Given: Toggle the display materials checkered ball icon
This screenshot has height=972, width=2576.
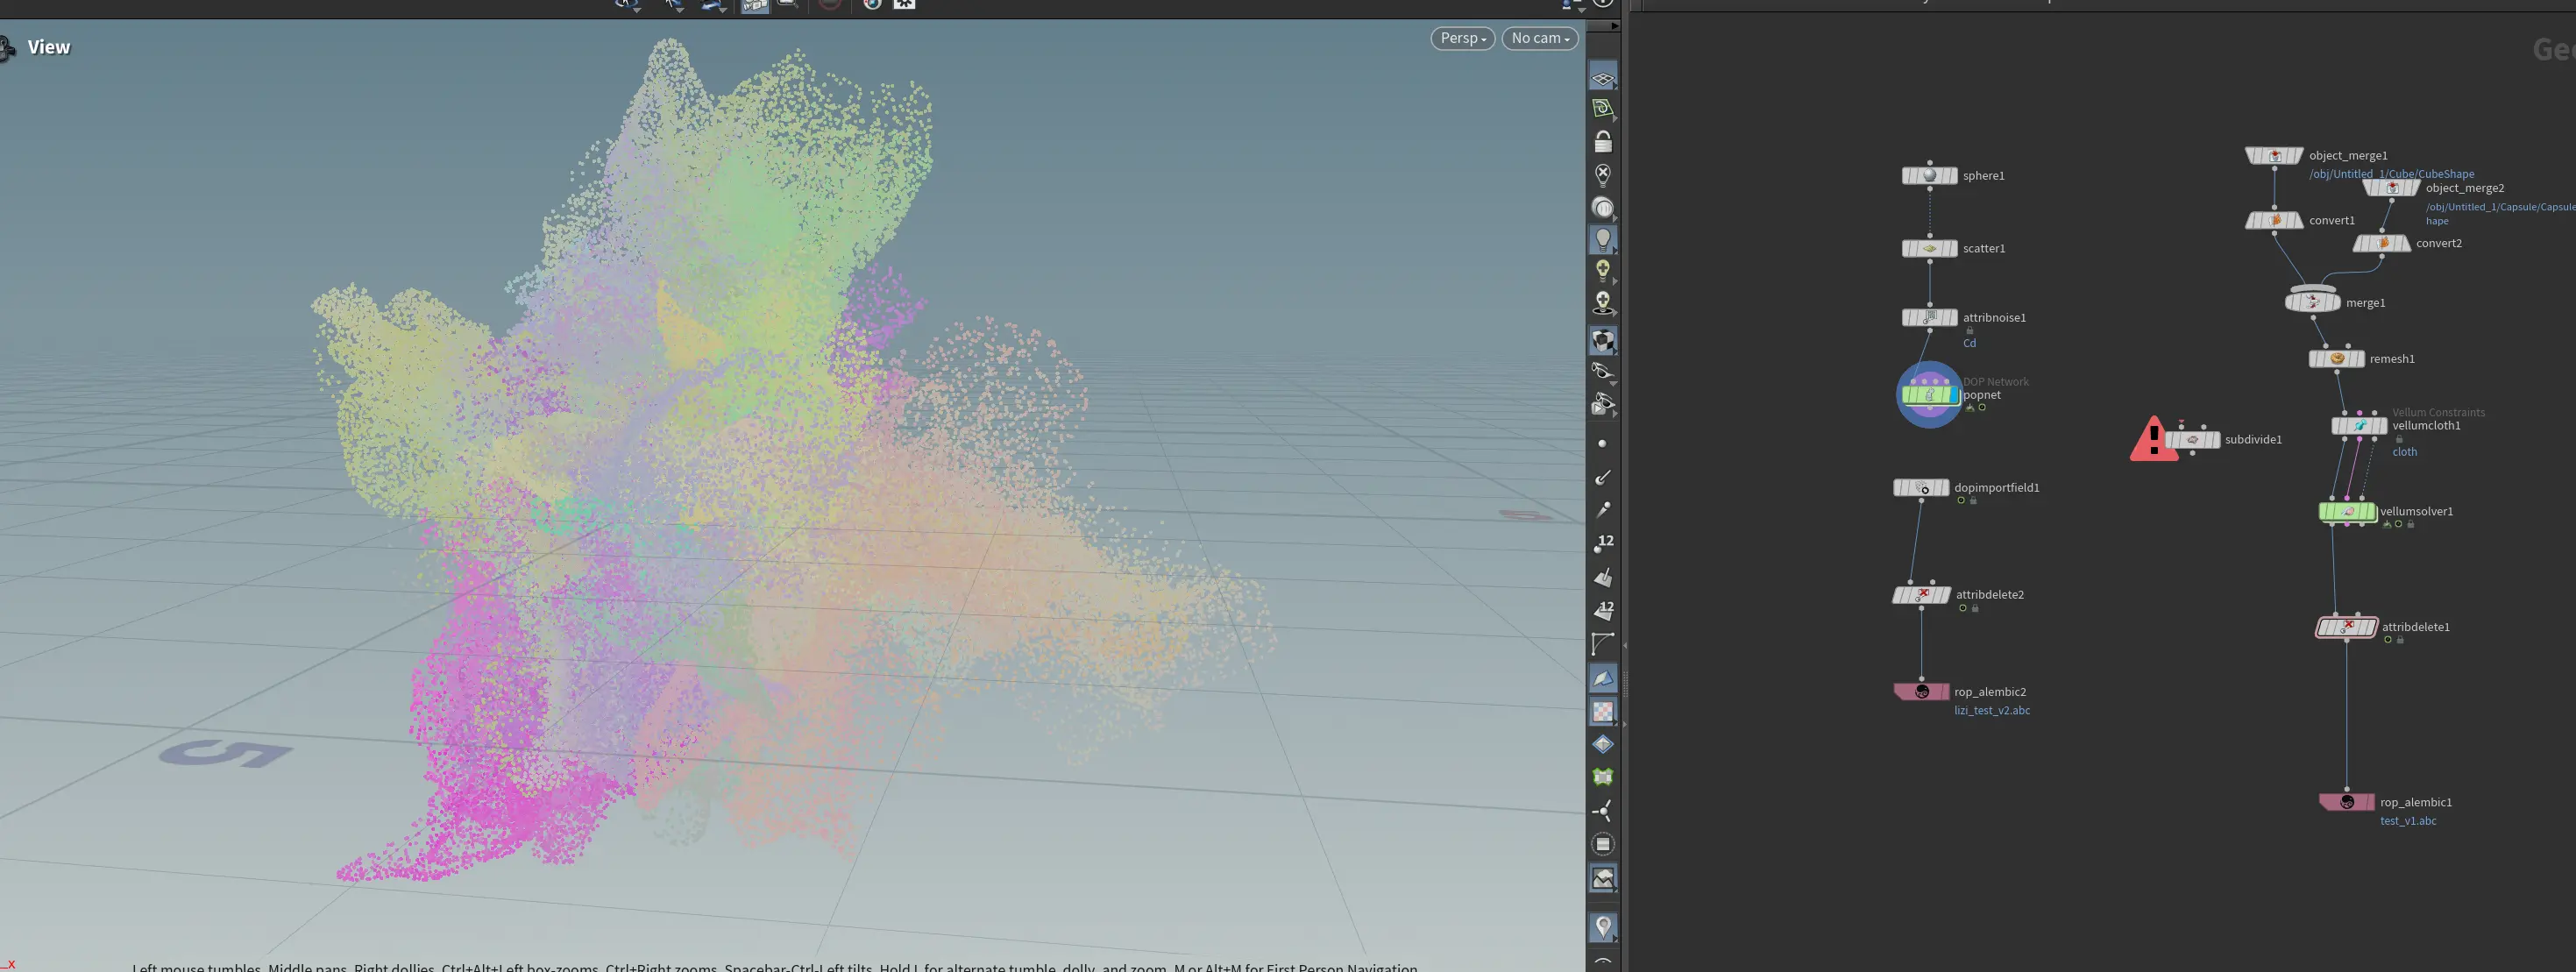Looking at the screenshot, I should (x=1603, y=340).
